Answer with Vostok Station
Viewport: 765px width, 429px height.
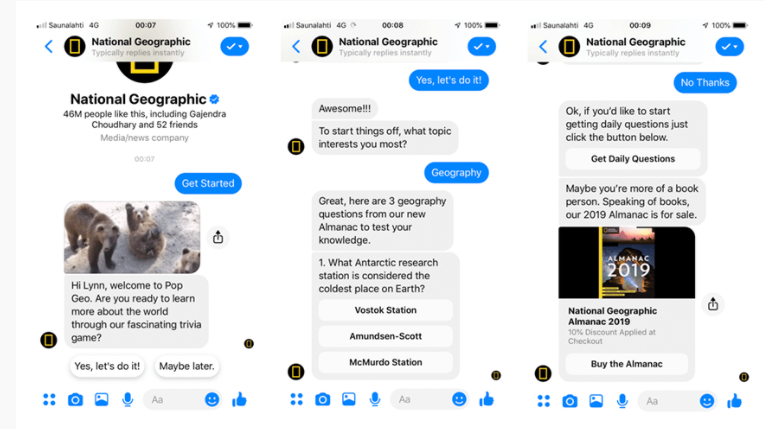pos(385,310)
